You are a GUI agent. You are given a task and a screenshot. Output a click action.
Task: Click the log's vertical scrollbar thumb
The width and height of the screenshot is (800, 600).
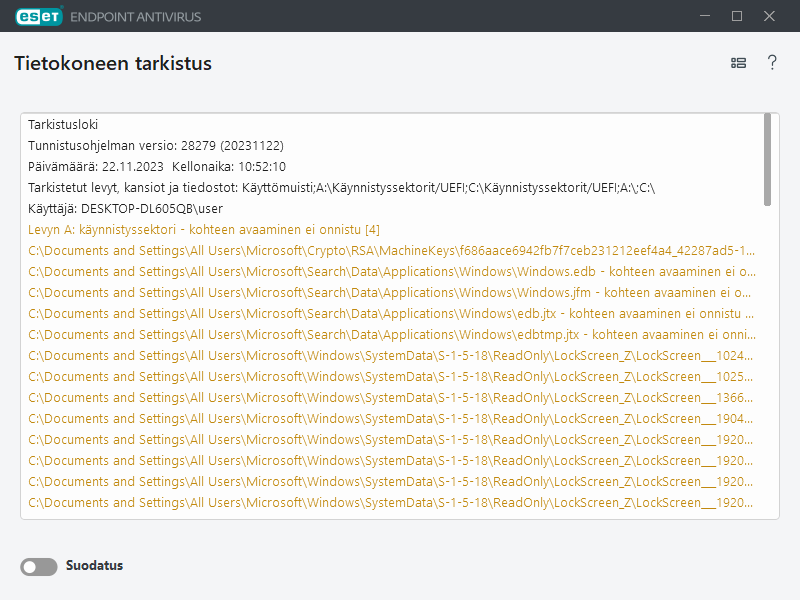(x=767, y=158)
